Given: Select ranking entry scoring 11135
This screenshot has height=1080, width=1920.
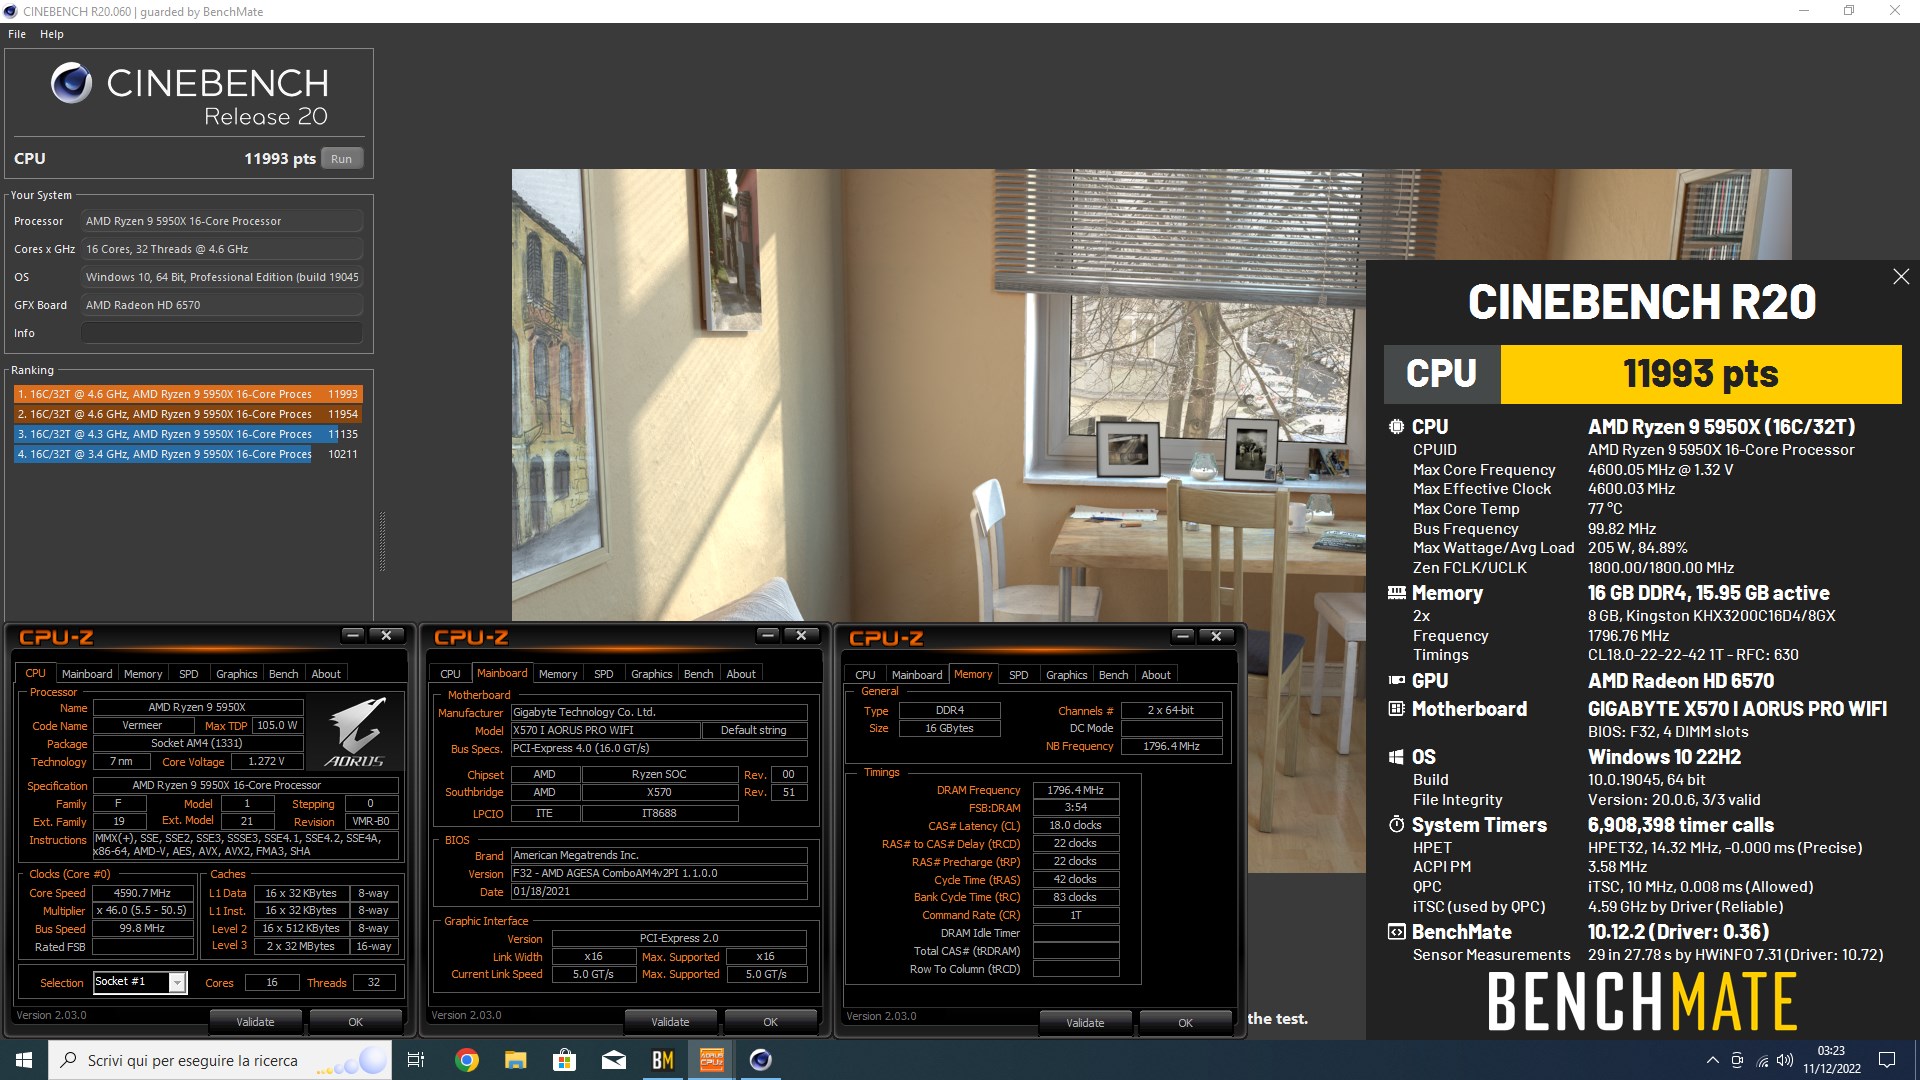Looking at the screenshot, I should point(188,434).
